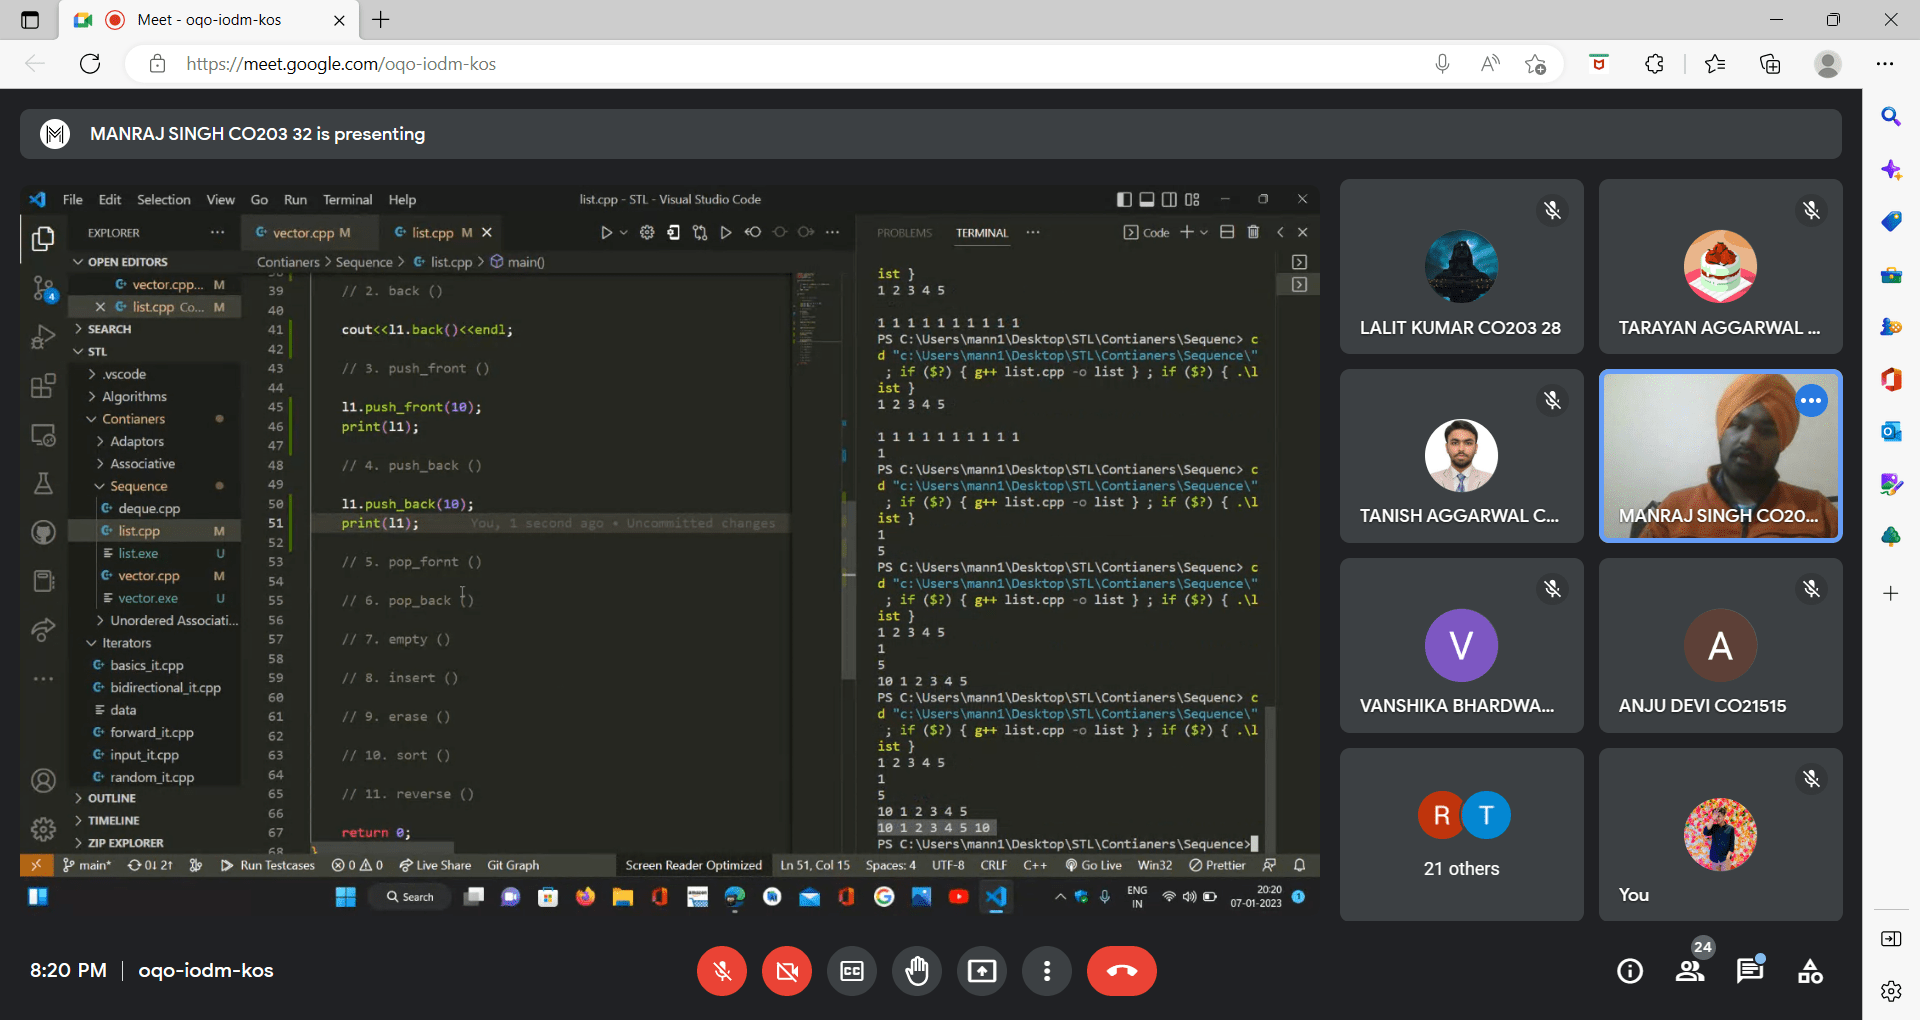Open Edge Settings and more menu
1920x1020 pixels.
coord(1885,64)
